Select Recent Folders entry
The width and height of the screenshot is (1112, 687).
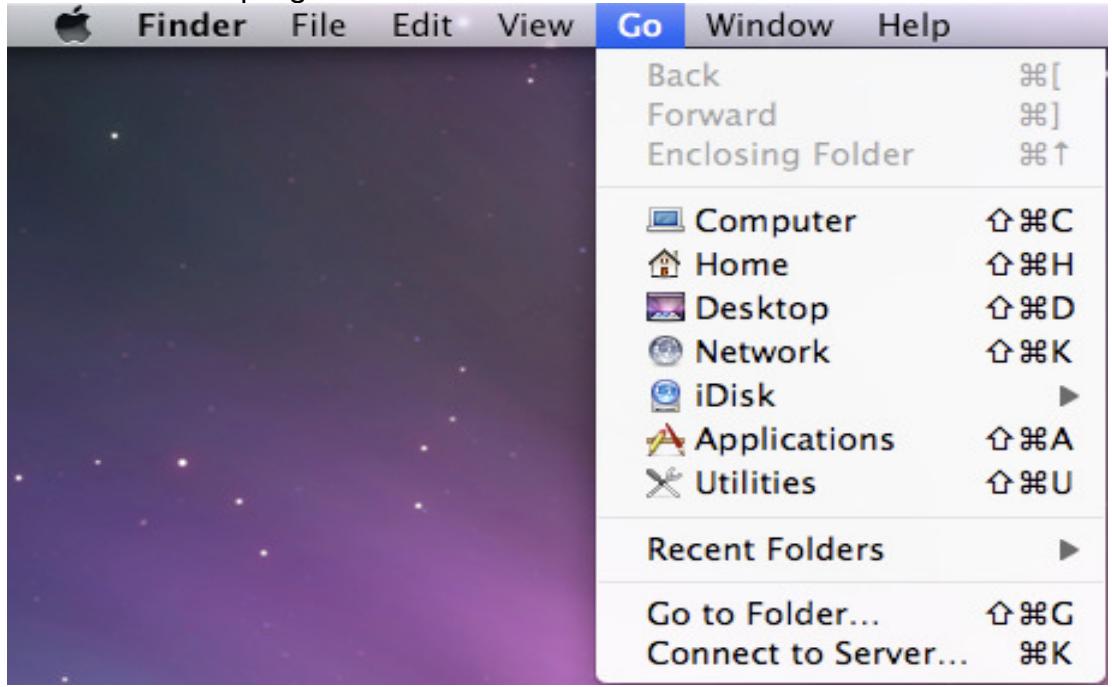[851, 549]
